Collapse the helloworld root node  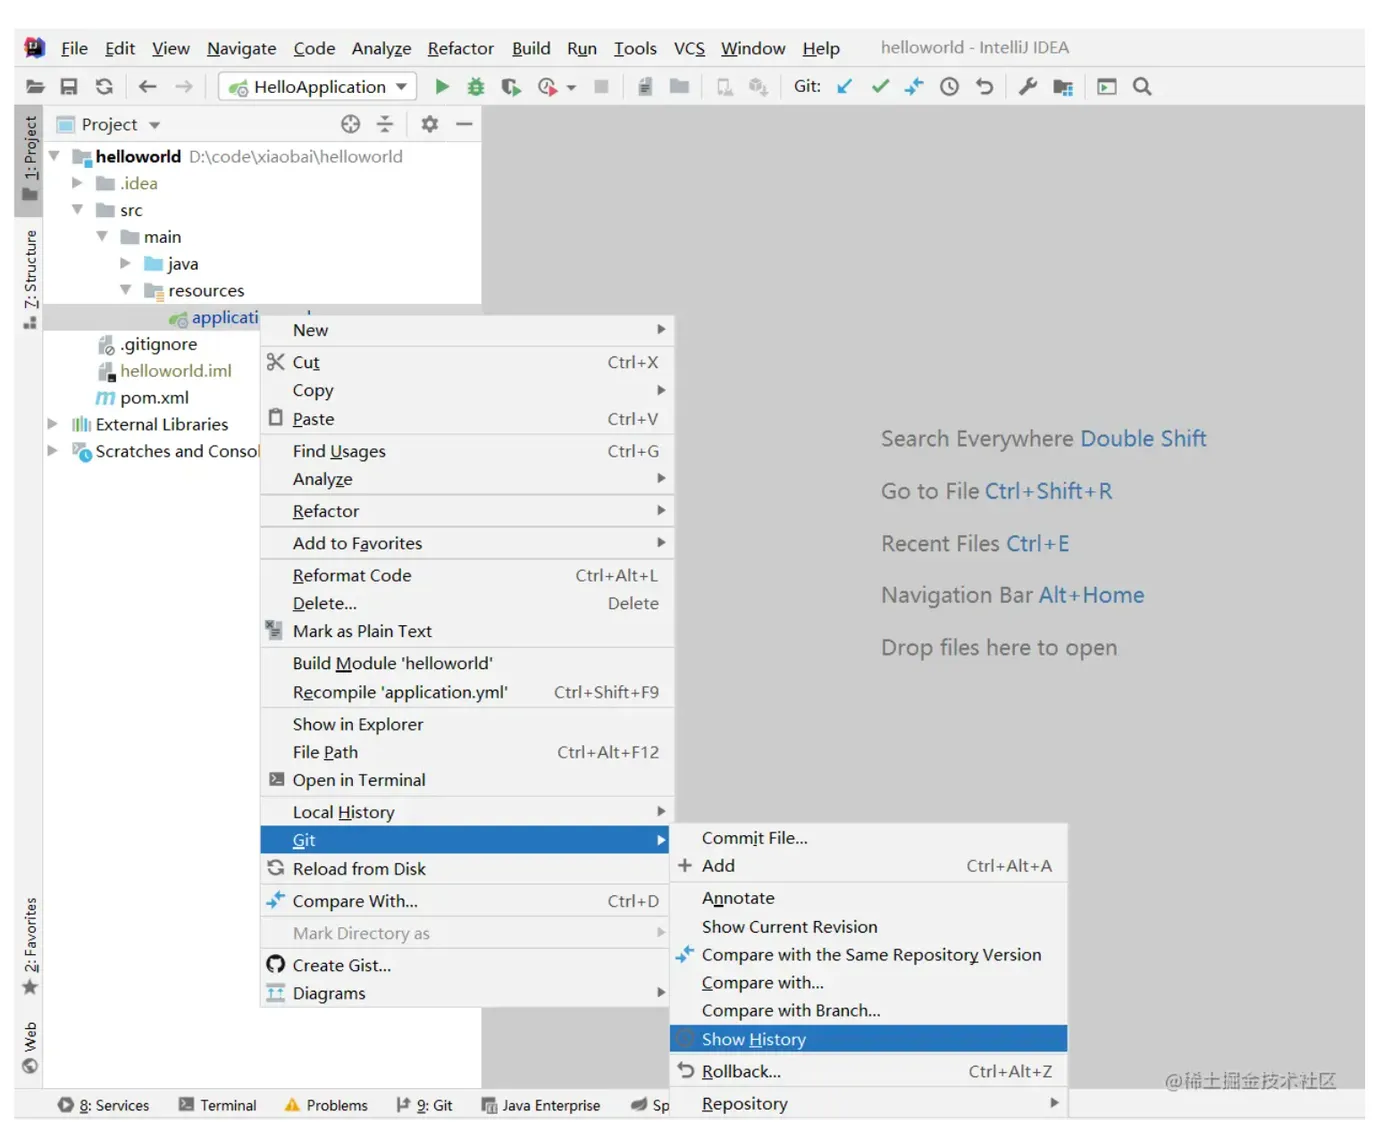point(54,156)
